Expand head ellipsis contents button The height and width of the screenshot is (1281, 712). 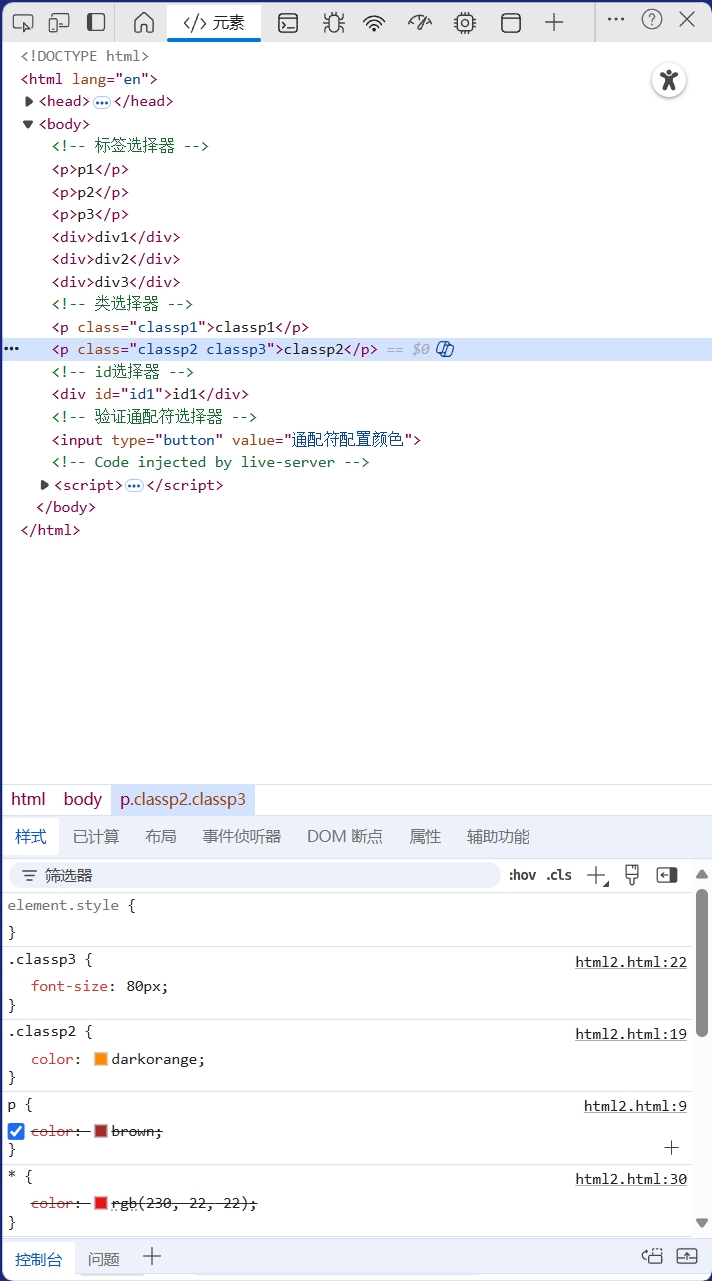point(102,102)
